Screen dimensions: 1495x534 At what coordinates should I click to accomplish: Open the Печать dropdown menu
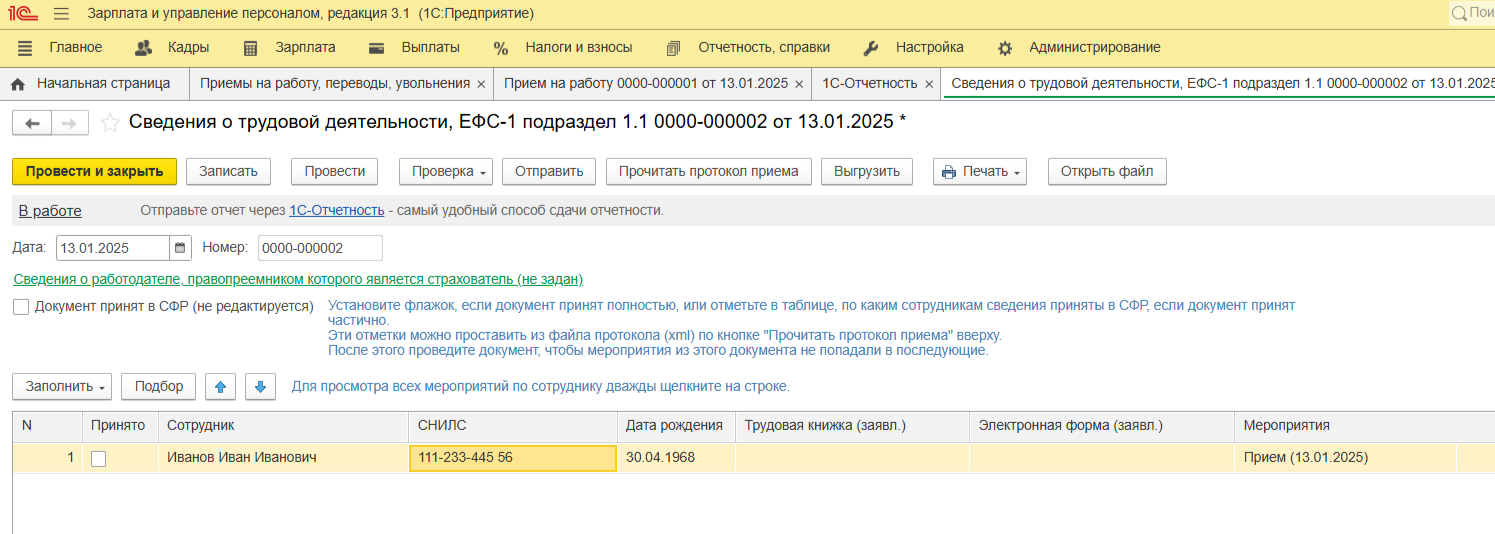tap(979, 172)
